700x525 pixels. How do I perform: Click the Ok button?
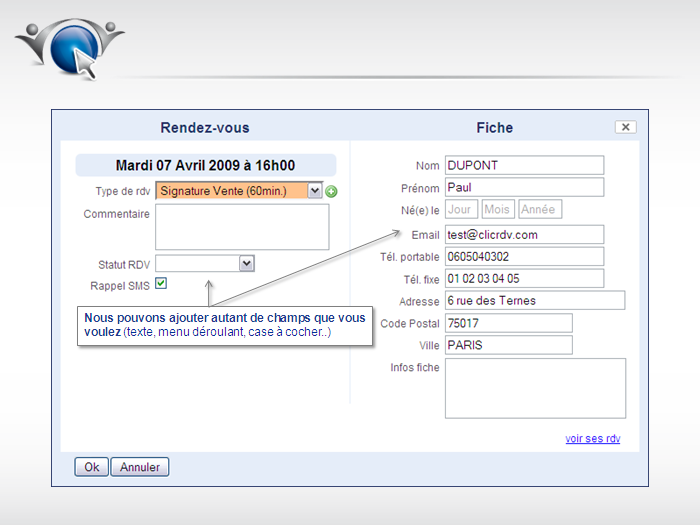(x=92, y=467)
